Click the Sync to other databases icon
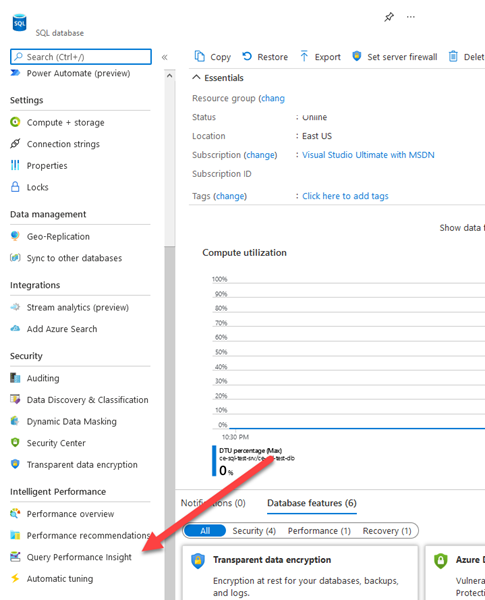This screenshot has height=600, width=485. click(15, 258)
